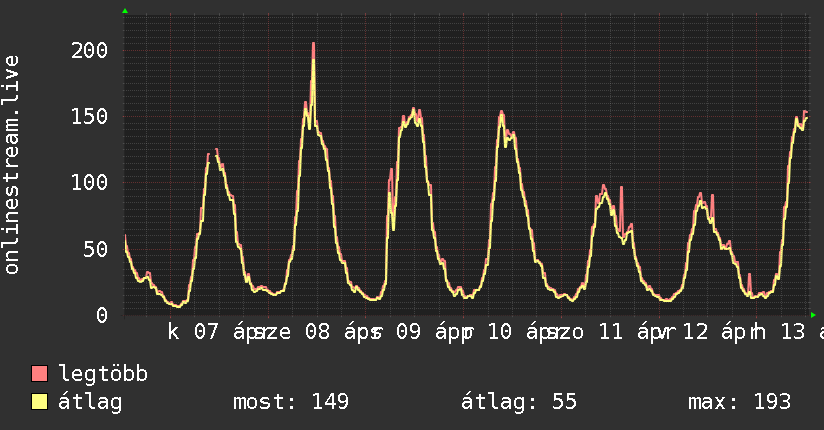Select the '07' date label on x-axis
The image size is (824, 430).
[206, 332]
